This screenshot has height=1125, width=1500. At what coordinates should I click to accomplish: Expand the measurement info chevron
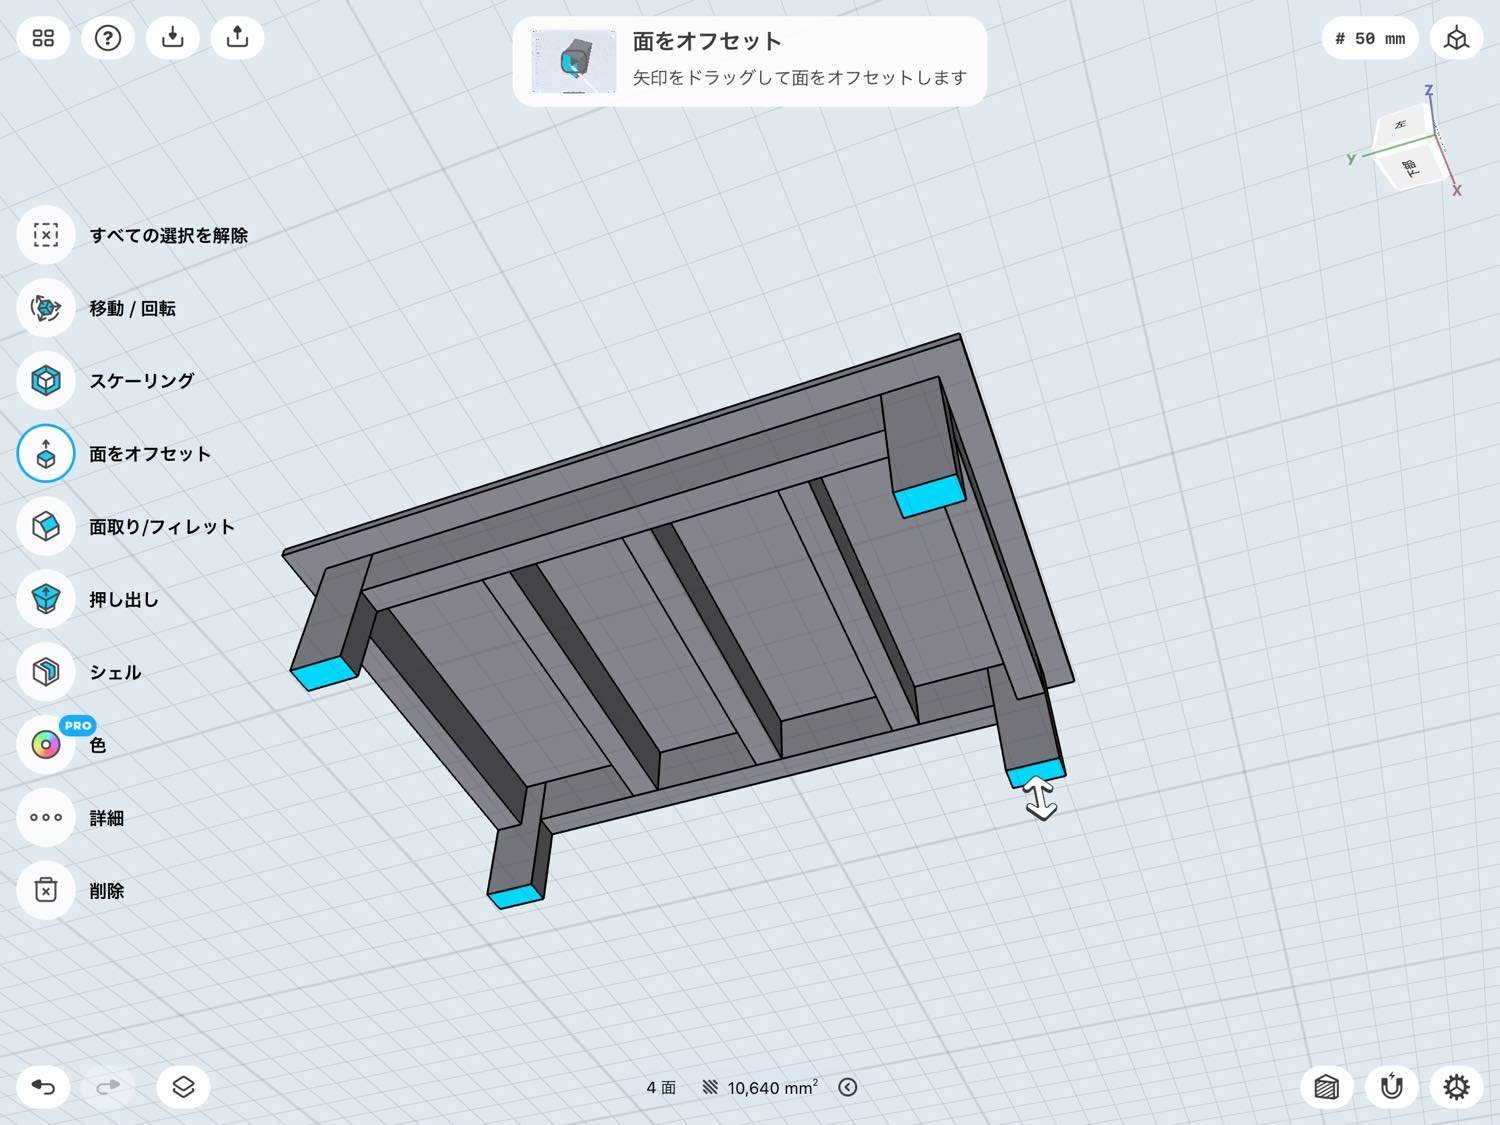tap(848, 1087)
